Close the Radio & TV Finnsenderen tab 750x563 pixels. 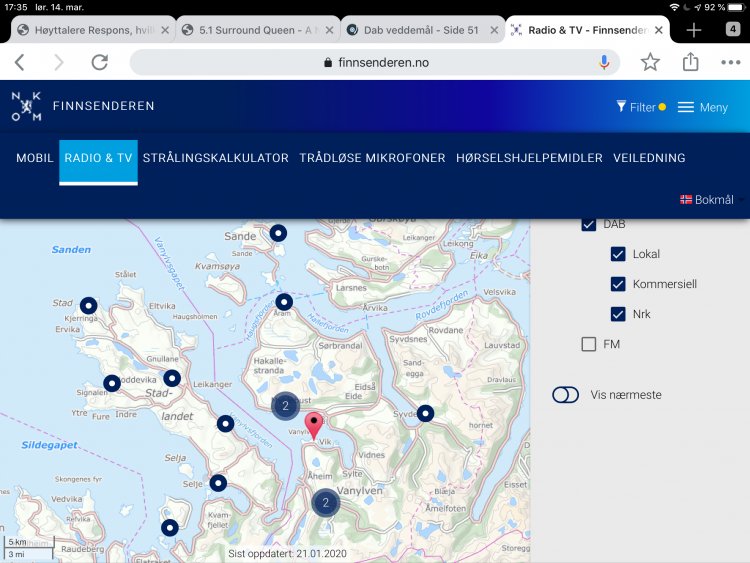click(x=659, y=30)
